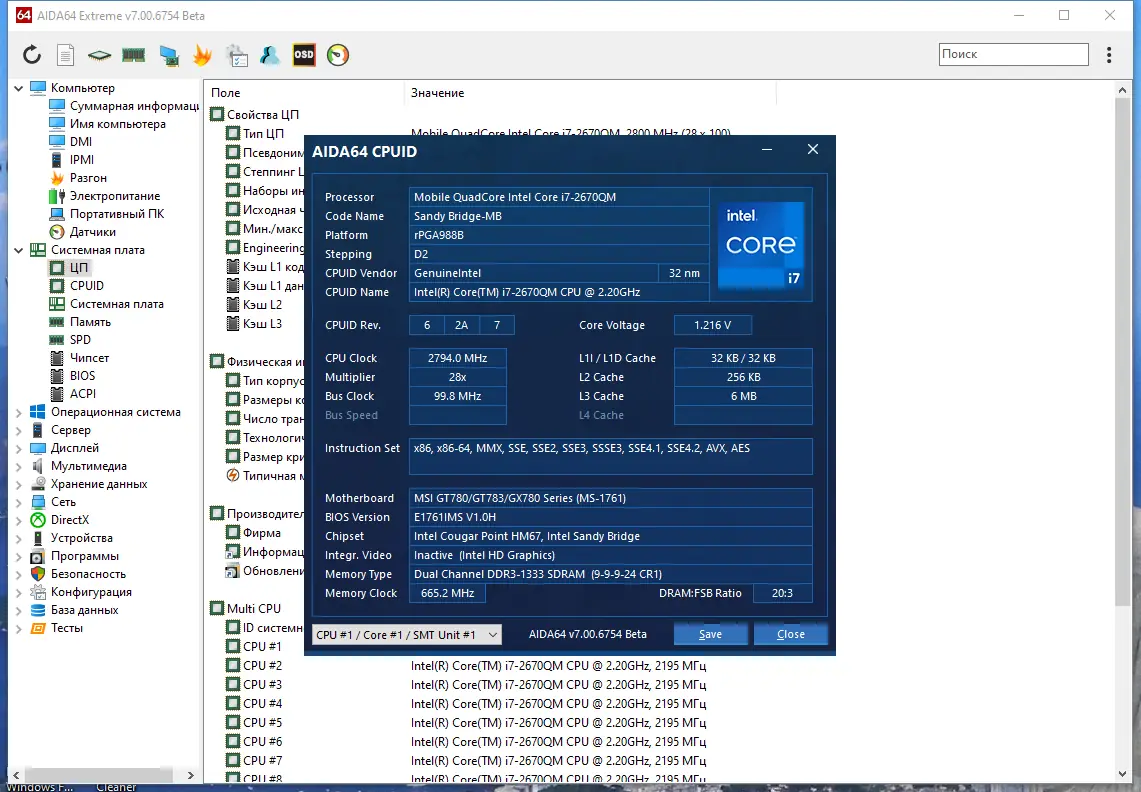Select the Кэш L2 row
Screen dimensions: 1141x792
pos(254,304)
